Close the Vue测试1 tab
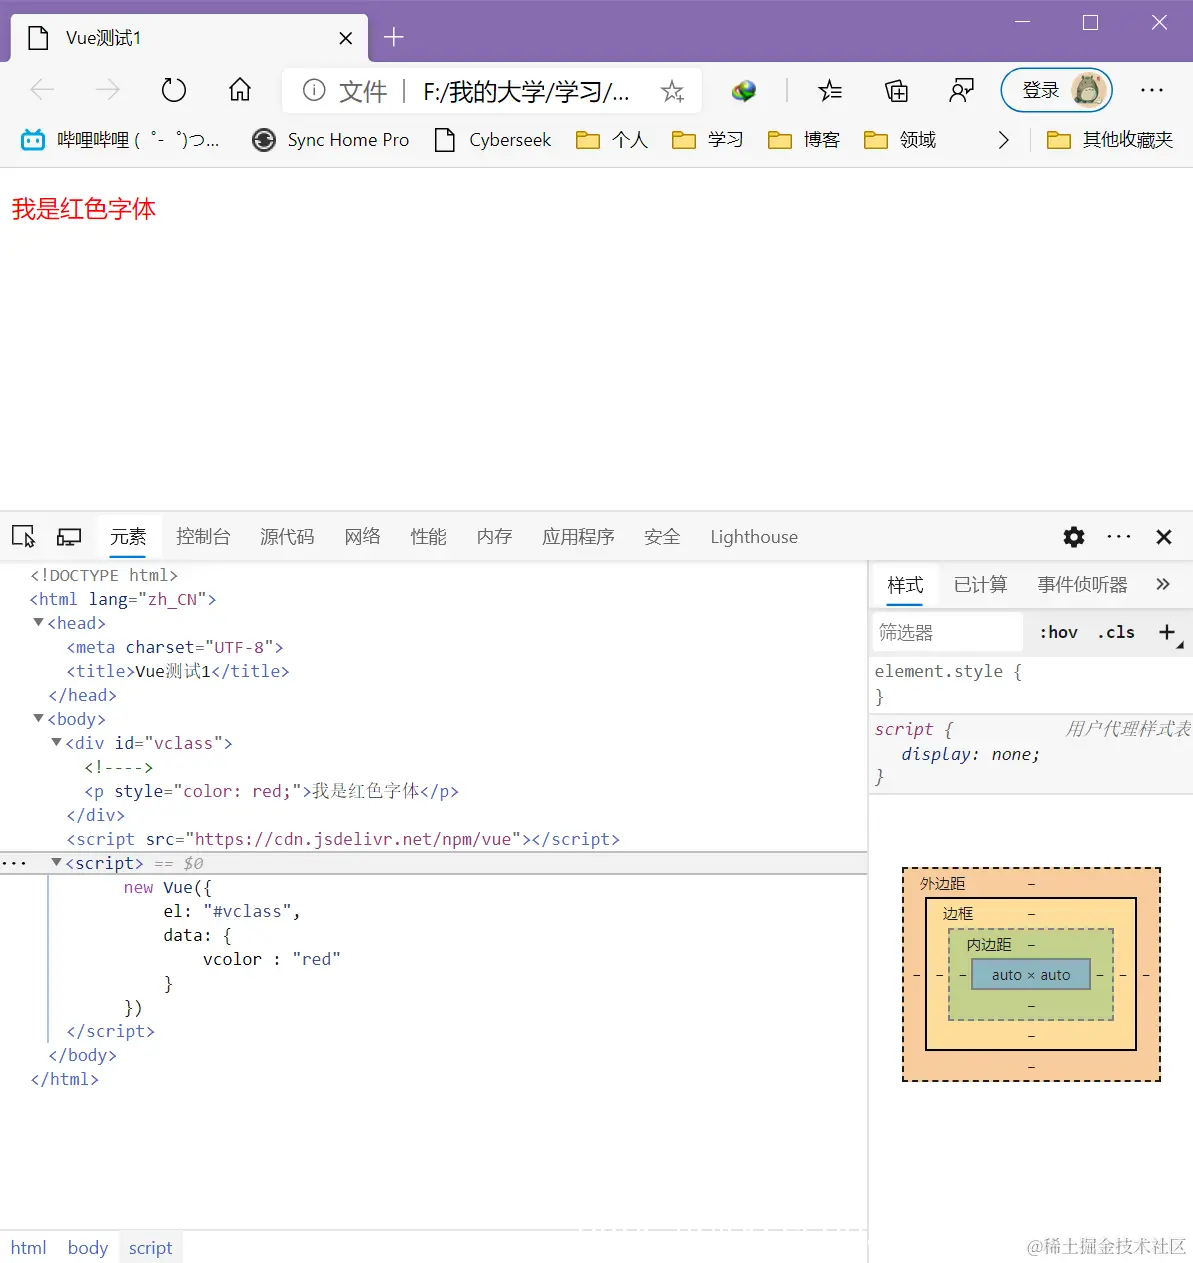 tap(346, 38)
